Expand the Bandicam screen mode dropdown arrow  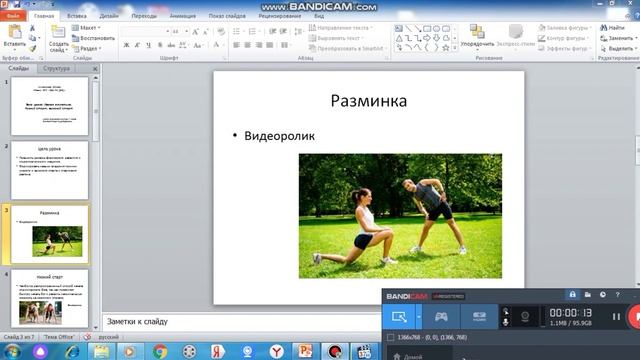pyautogui.click(x=418, y=316)
